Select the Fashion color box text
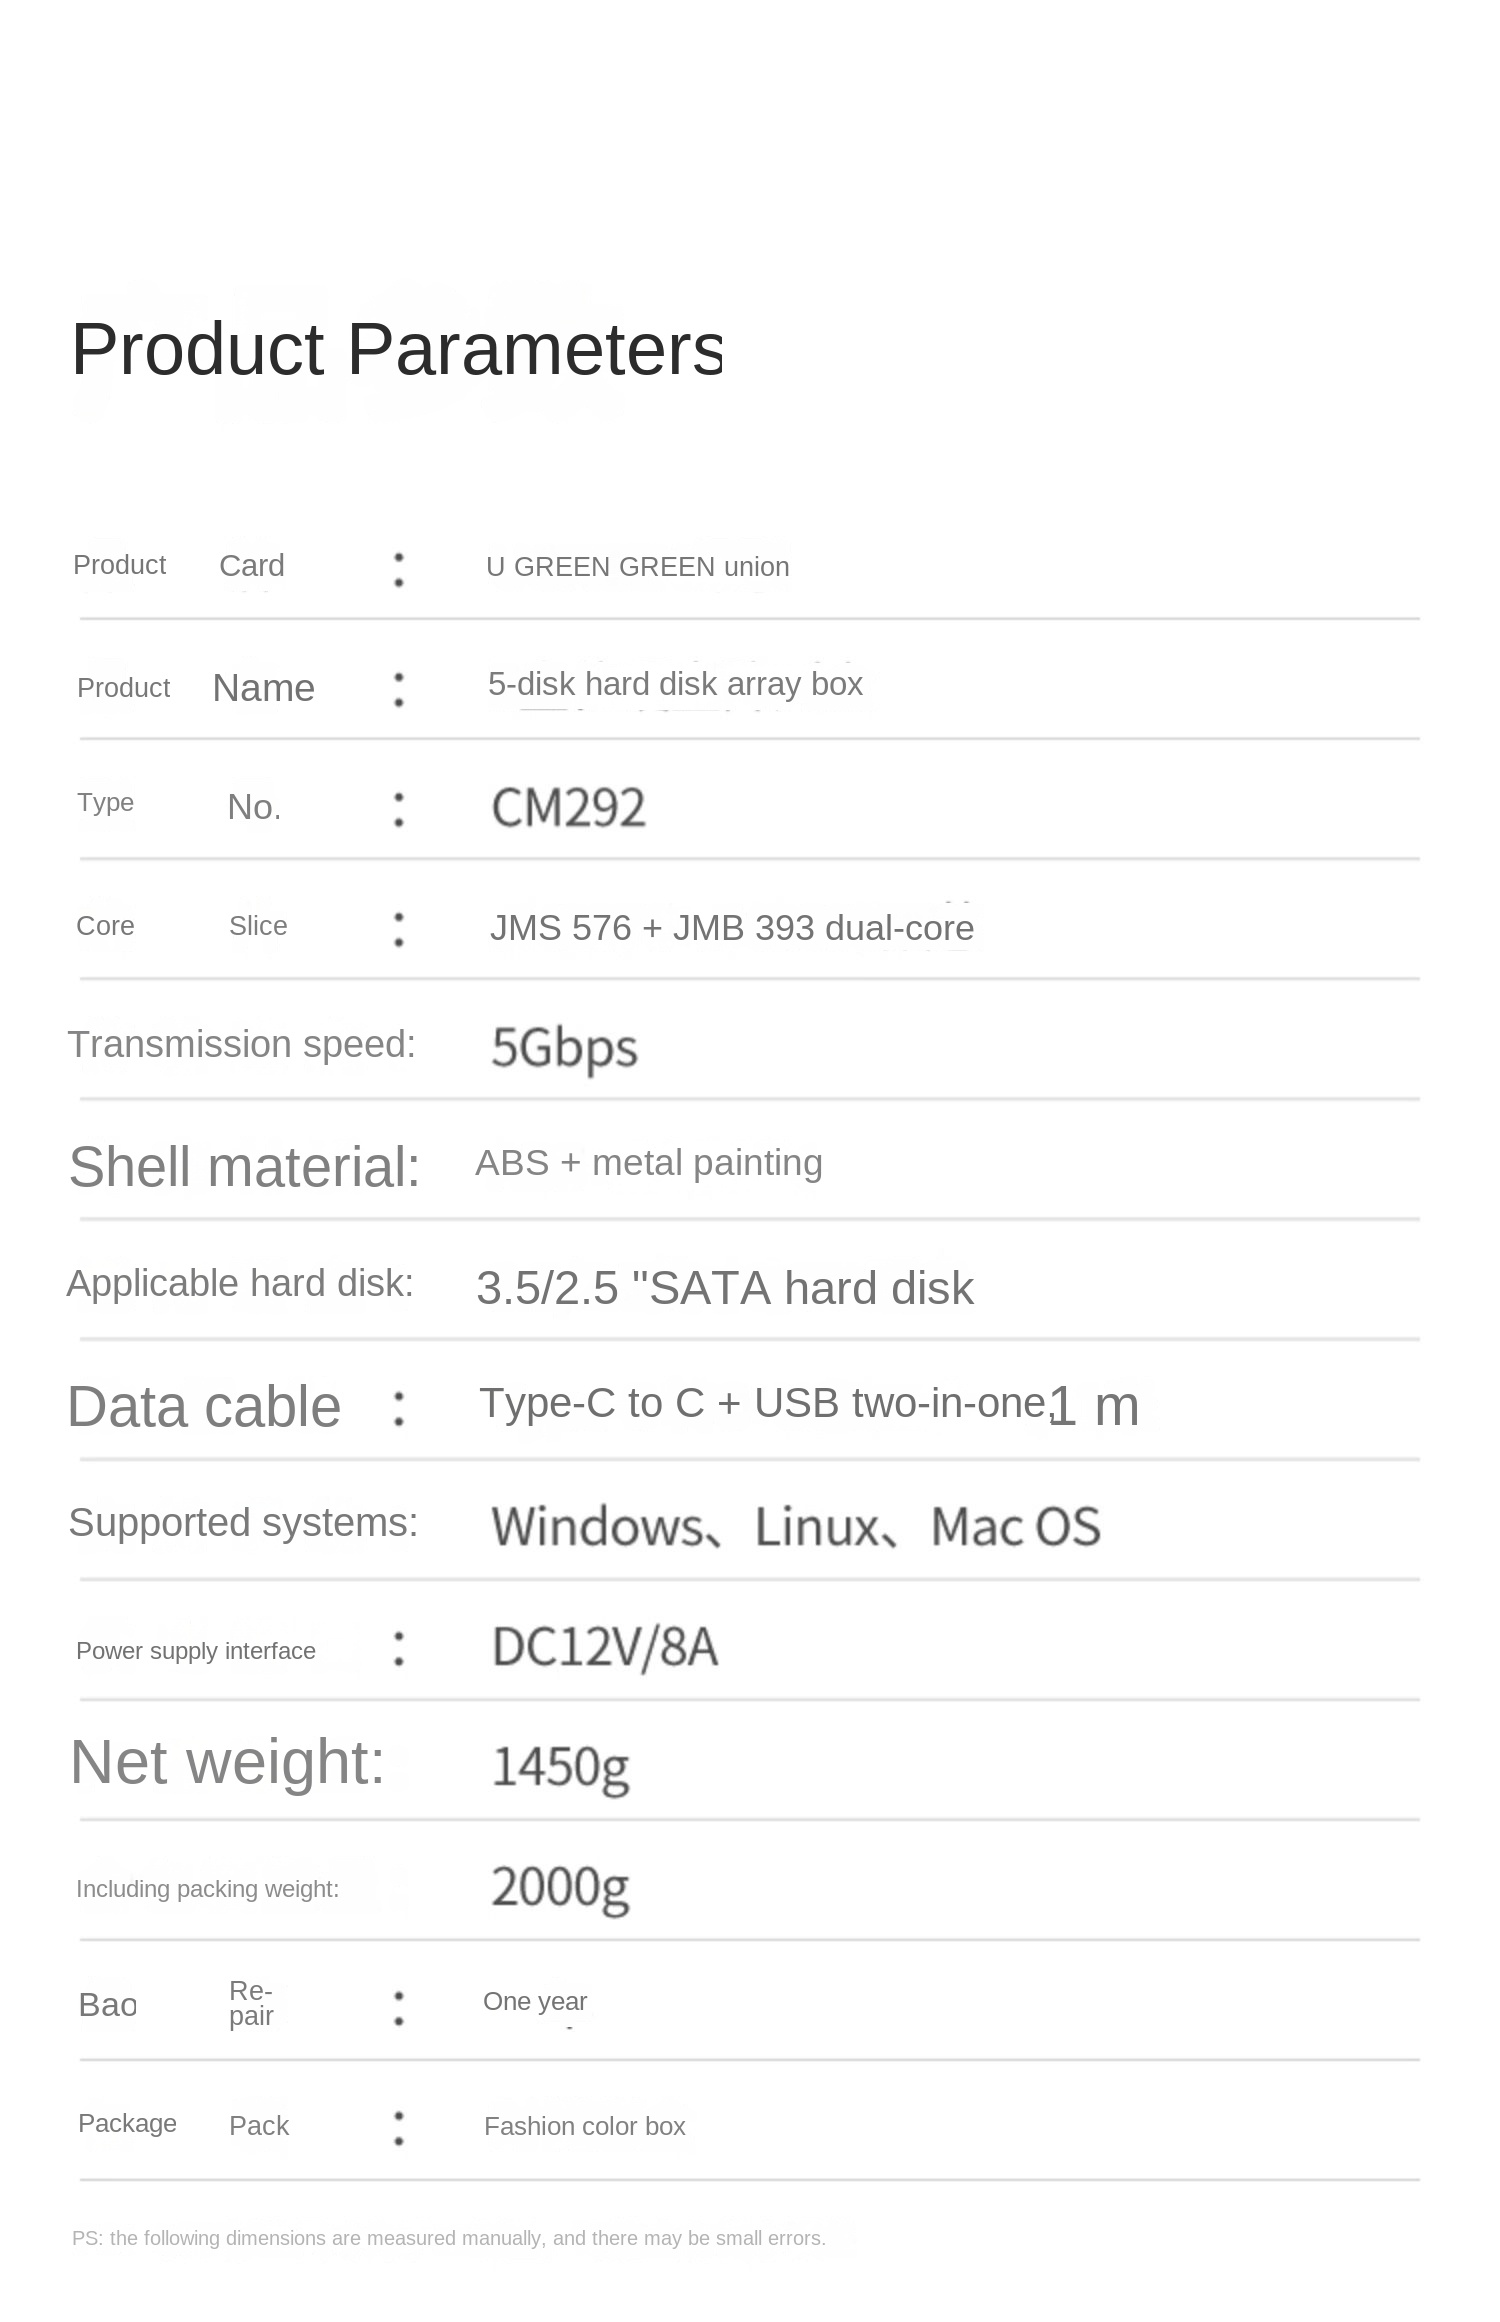This screenshot has height=2322, width=1500. 584,2126
